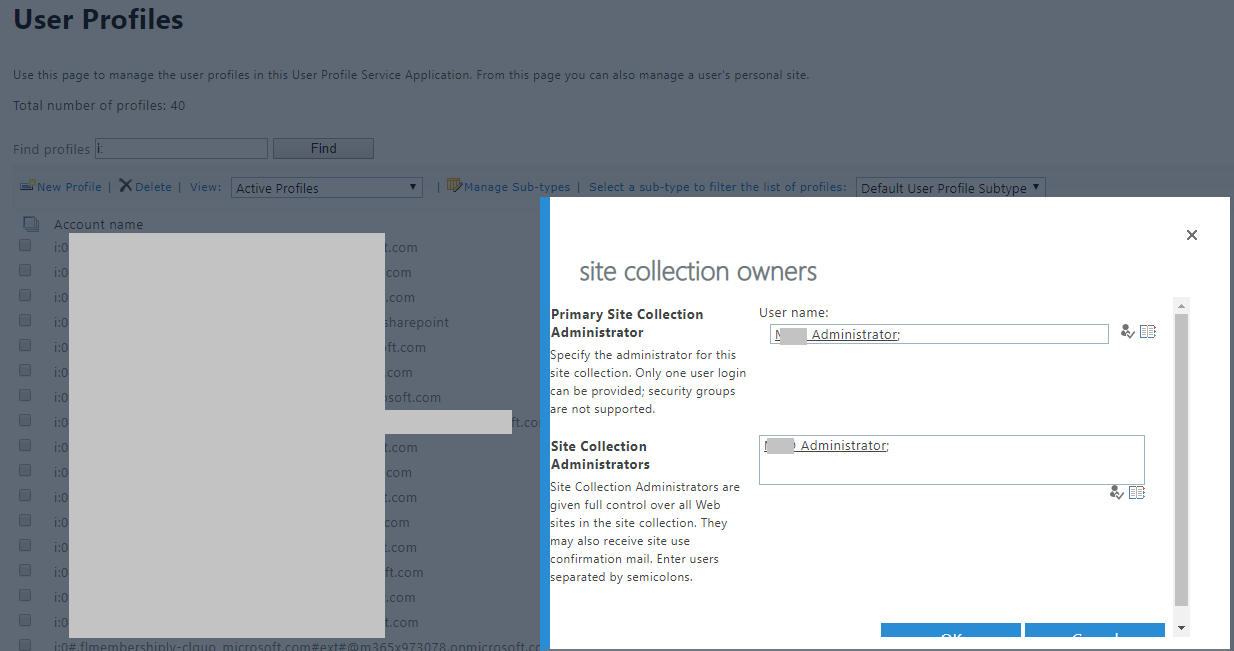
Task: Click the 'Total number of profiles: 40' text
Action: 99,105
